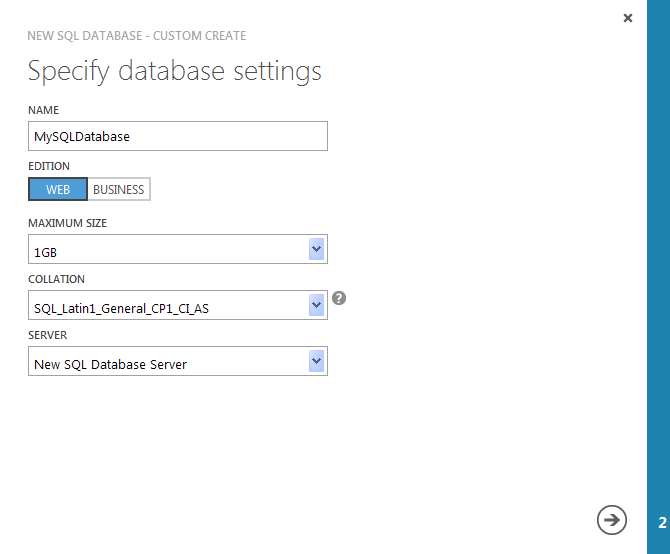Click the next arrow circle icon
Screen dimensions: 670x554
[x=612, y=519]
